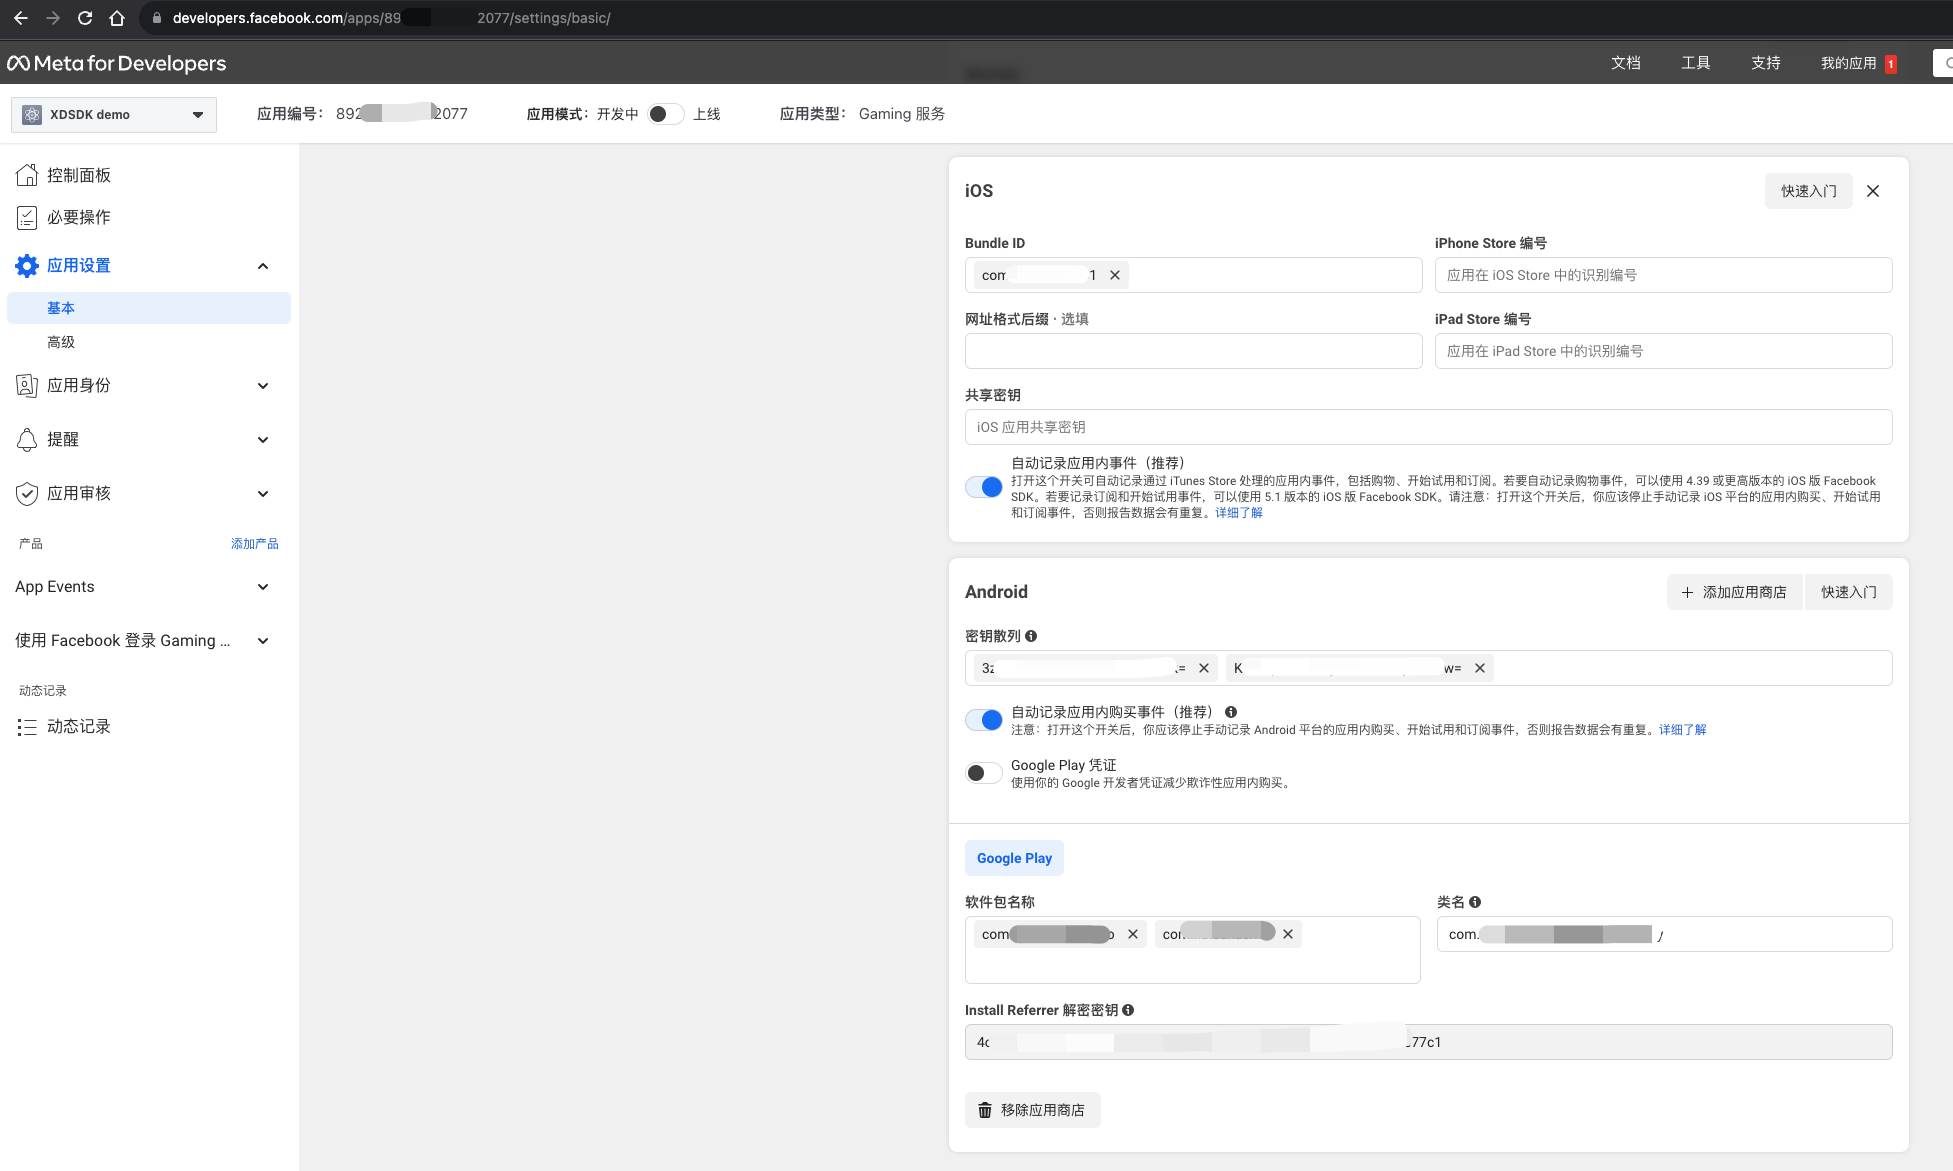Toggle iOS 自动记录应用内事件 switch
Image resolution: width=1953 pixels, height=1171 pixels.
984,487
